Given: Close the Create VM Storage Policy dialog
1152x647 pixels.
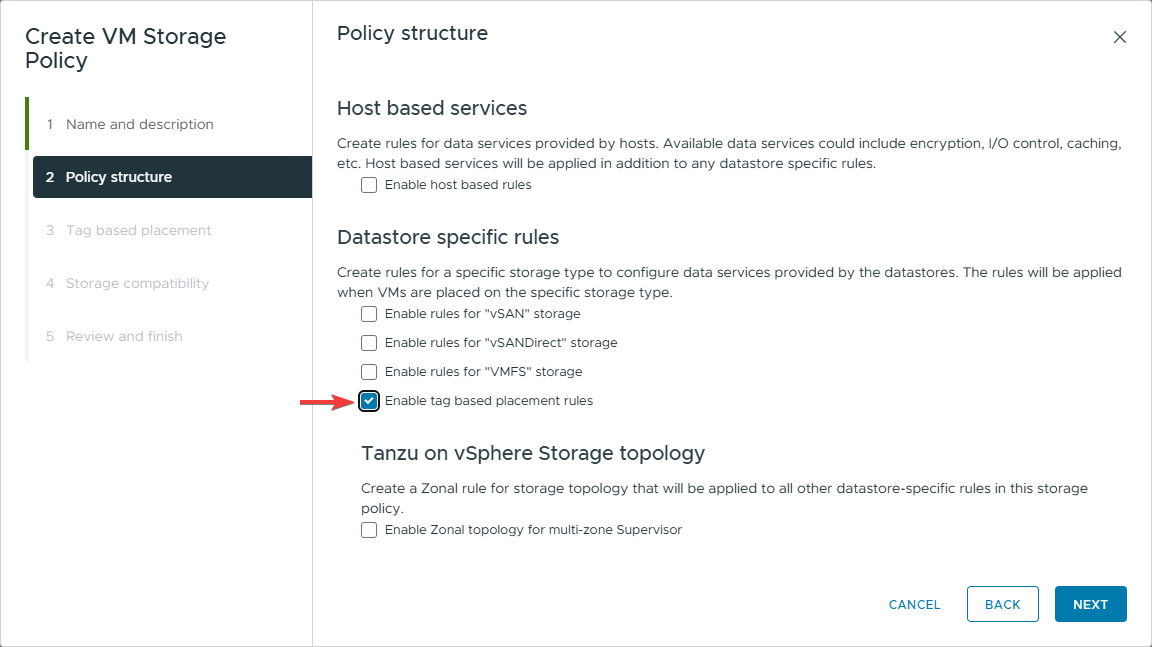Looking at the screenshot, I should point(1119,38).
